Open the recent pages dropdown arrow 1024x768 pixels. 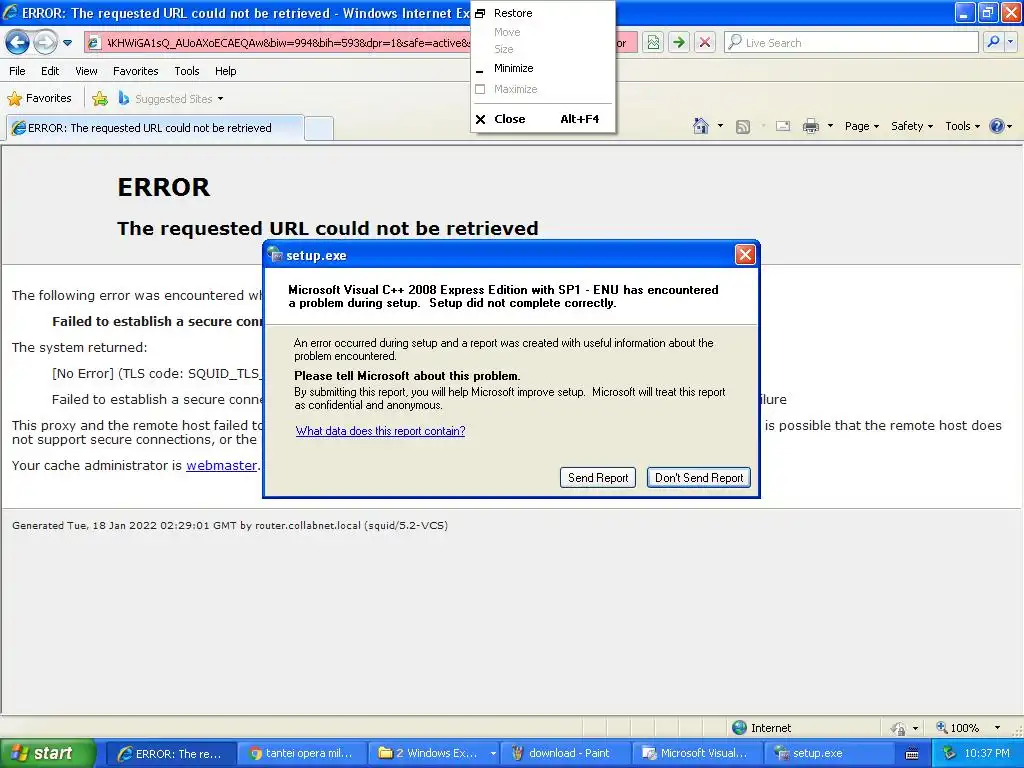(x=67, y=43)
